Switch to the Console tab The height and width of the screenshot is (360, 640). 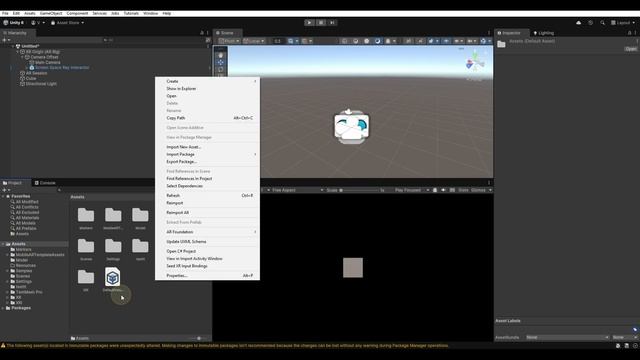[45, 183]
